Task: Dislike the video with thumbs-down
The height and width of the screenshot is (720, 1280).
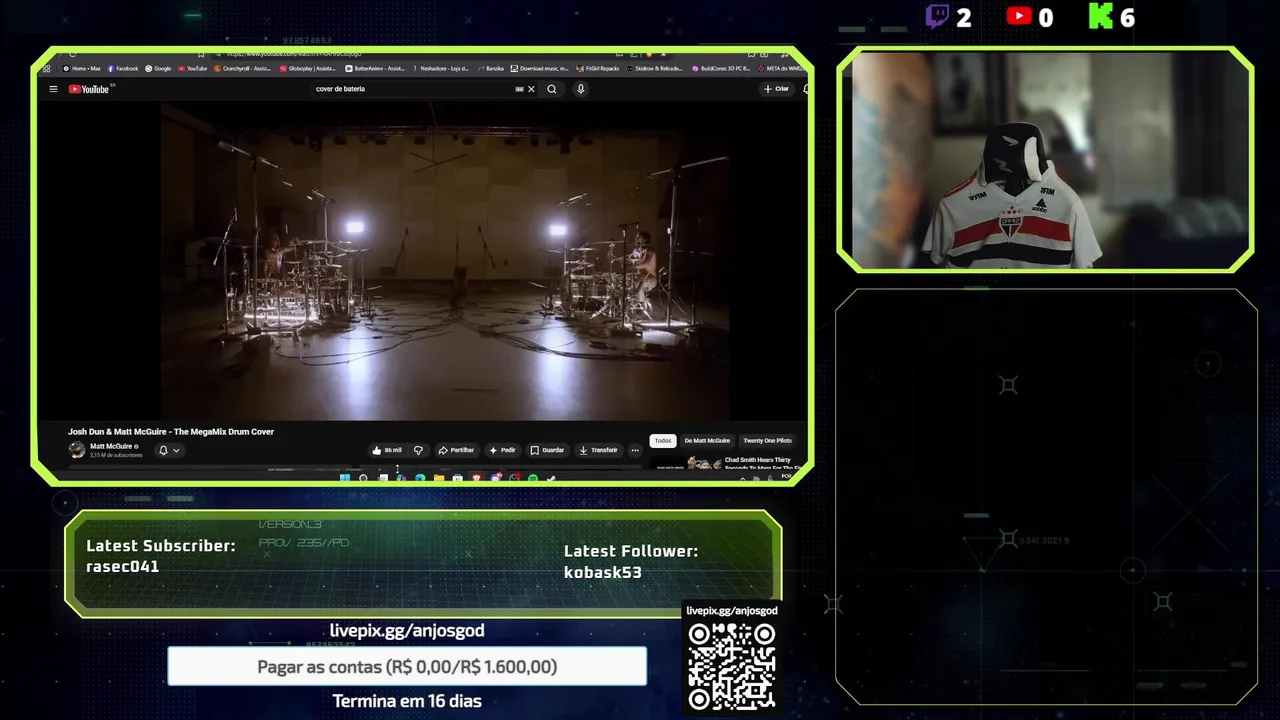Action: (x=419, y=450)
